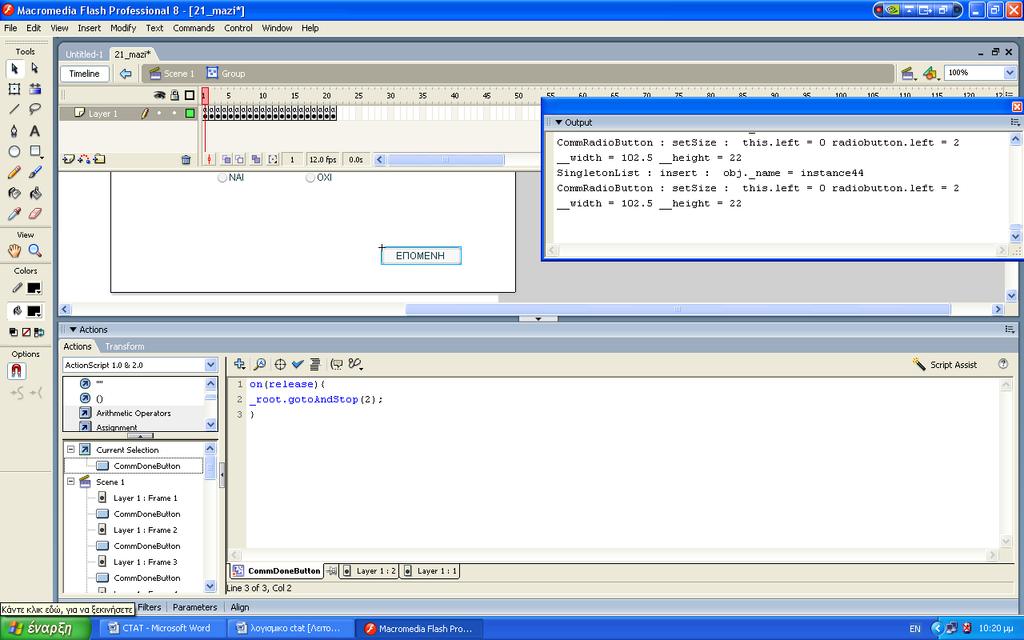Collapse the Output panel triangle
The height and width of the screenshot is (640, 1024).
[x=558, y=122]
